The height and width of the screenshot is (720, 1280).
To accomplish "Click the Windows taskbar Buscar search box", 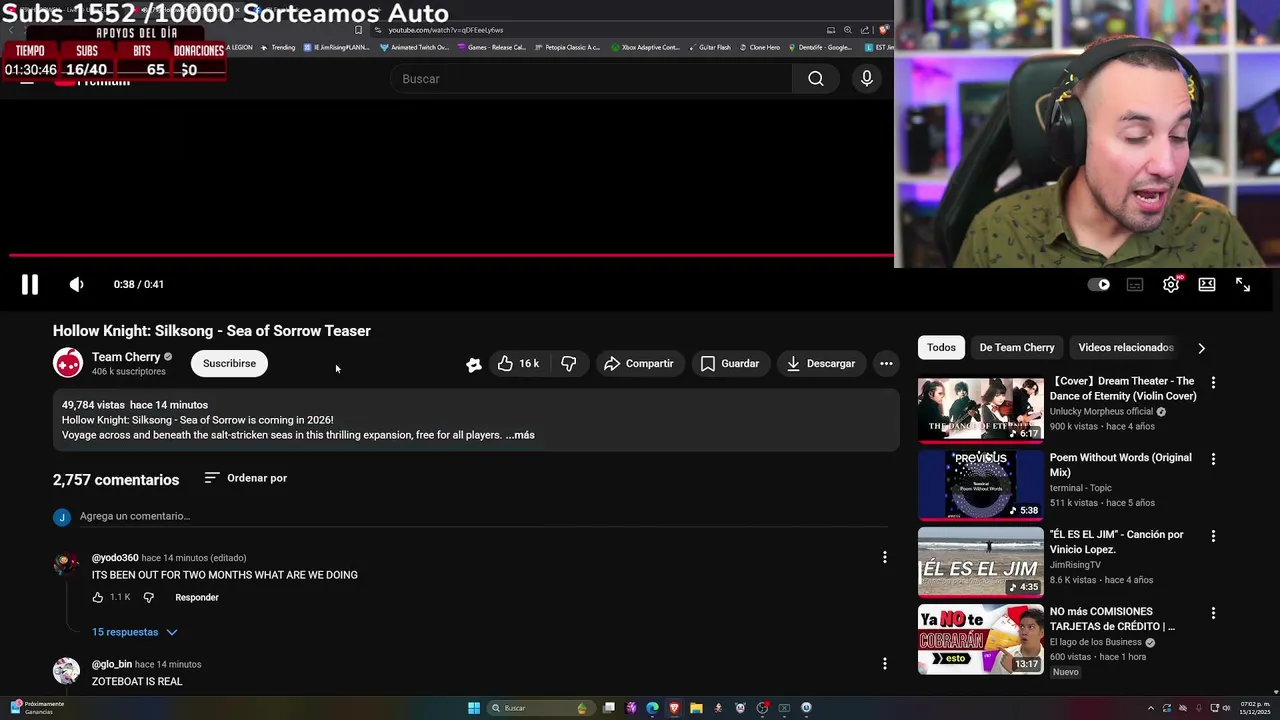I will pyautogui.click(x=539, y=708).
